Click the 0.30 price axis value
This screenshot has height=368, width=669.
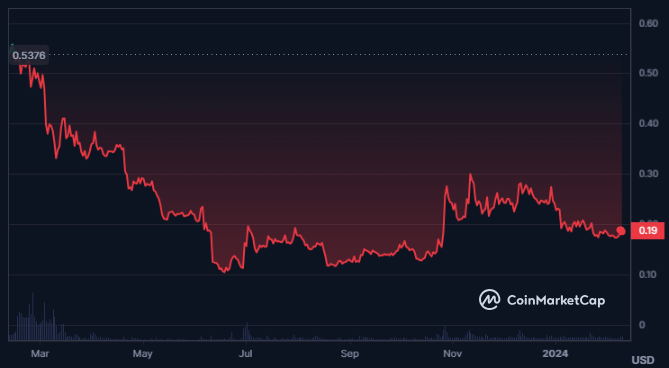click(x=648, y=174)
